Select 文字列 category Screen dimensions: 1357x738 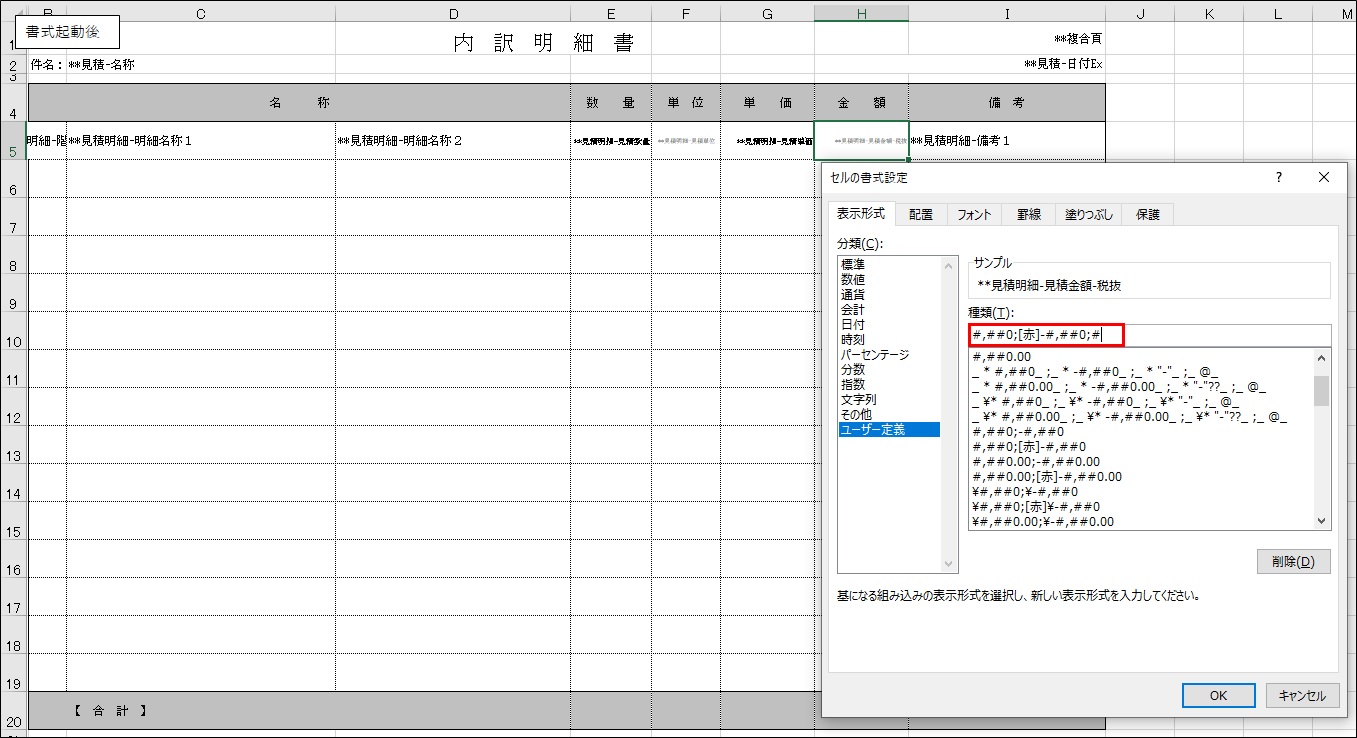(858, 400)
